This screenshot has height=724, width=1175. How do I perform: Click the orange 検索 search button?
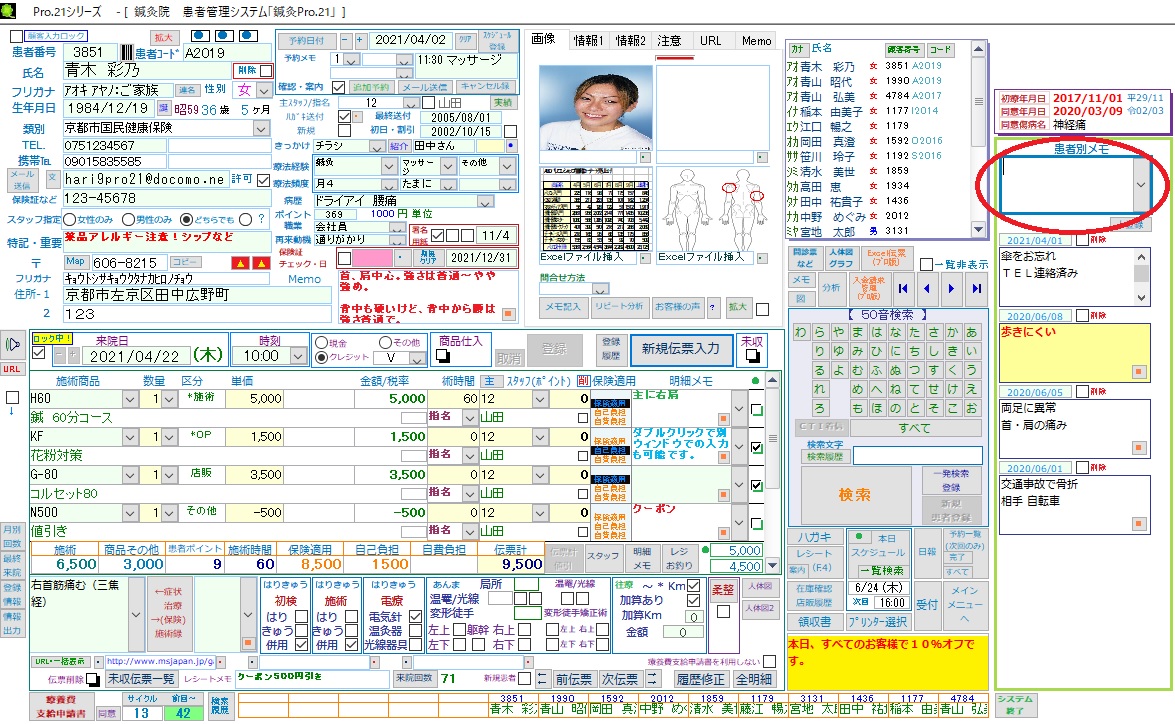[855, 495]
